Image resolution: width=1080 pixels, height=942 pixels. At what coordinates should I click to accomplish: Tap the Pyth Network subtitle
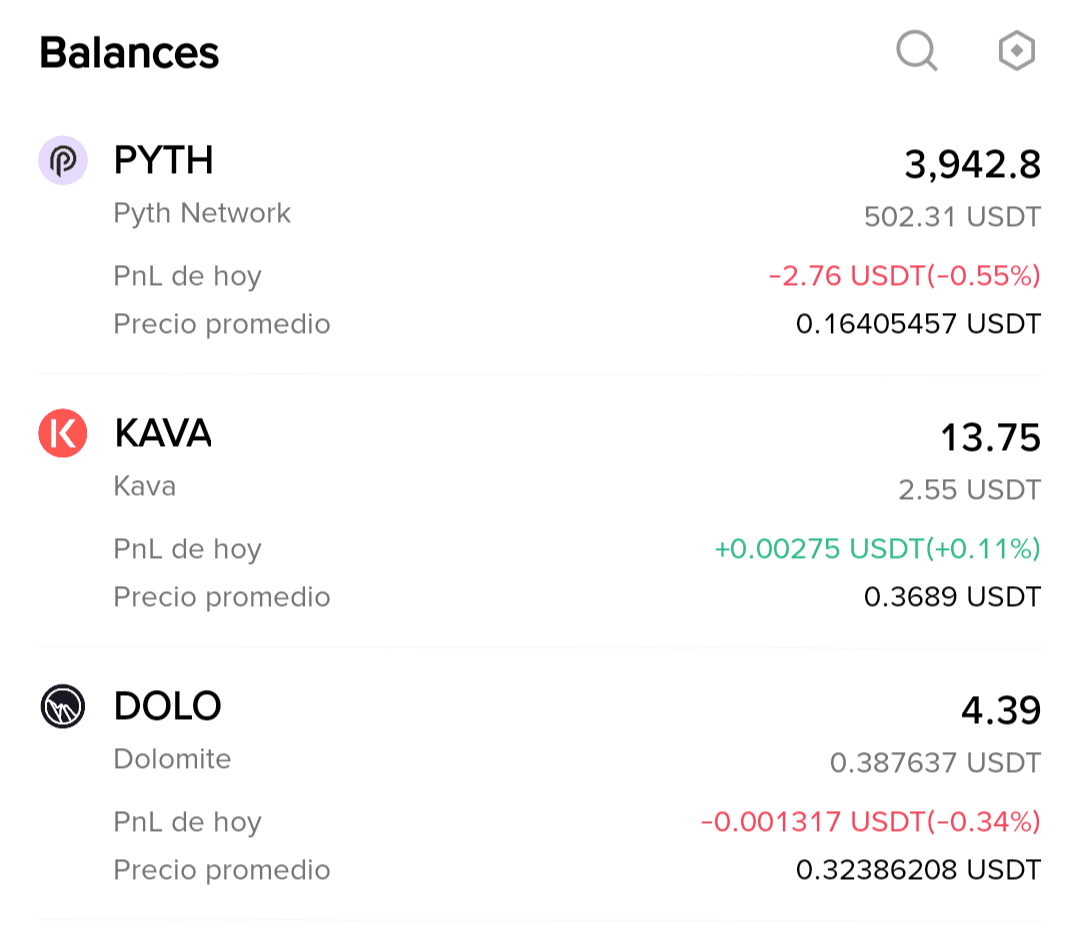click(202, 213)
